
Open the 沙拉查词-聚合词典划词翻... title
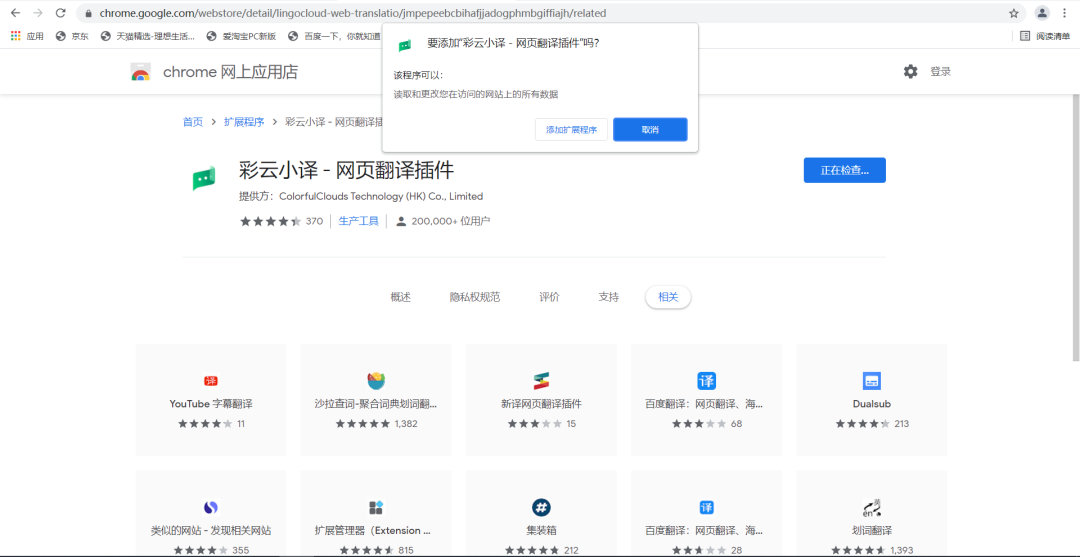click(376, 403)
